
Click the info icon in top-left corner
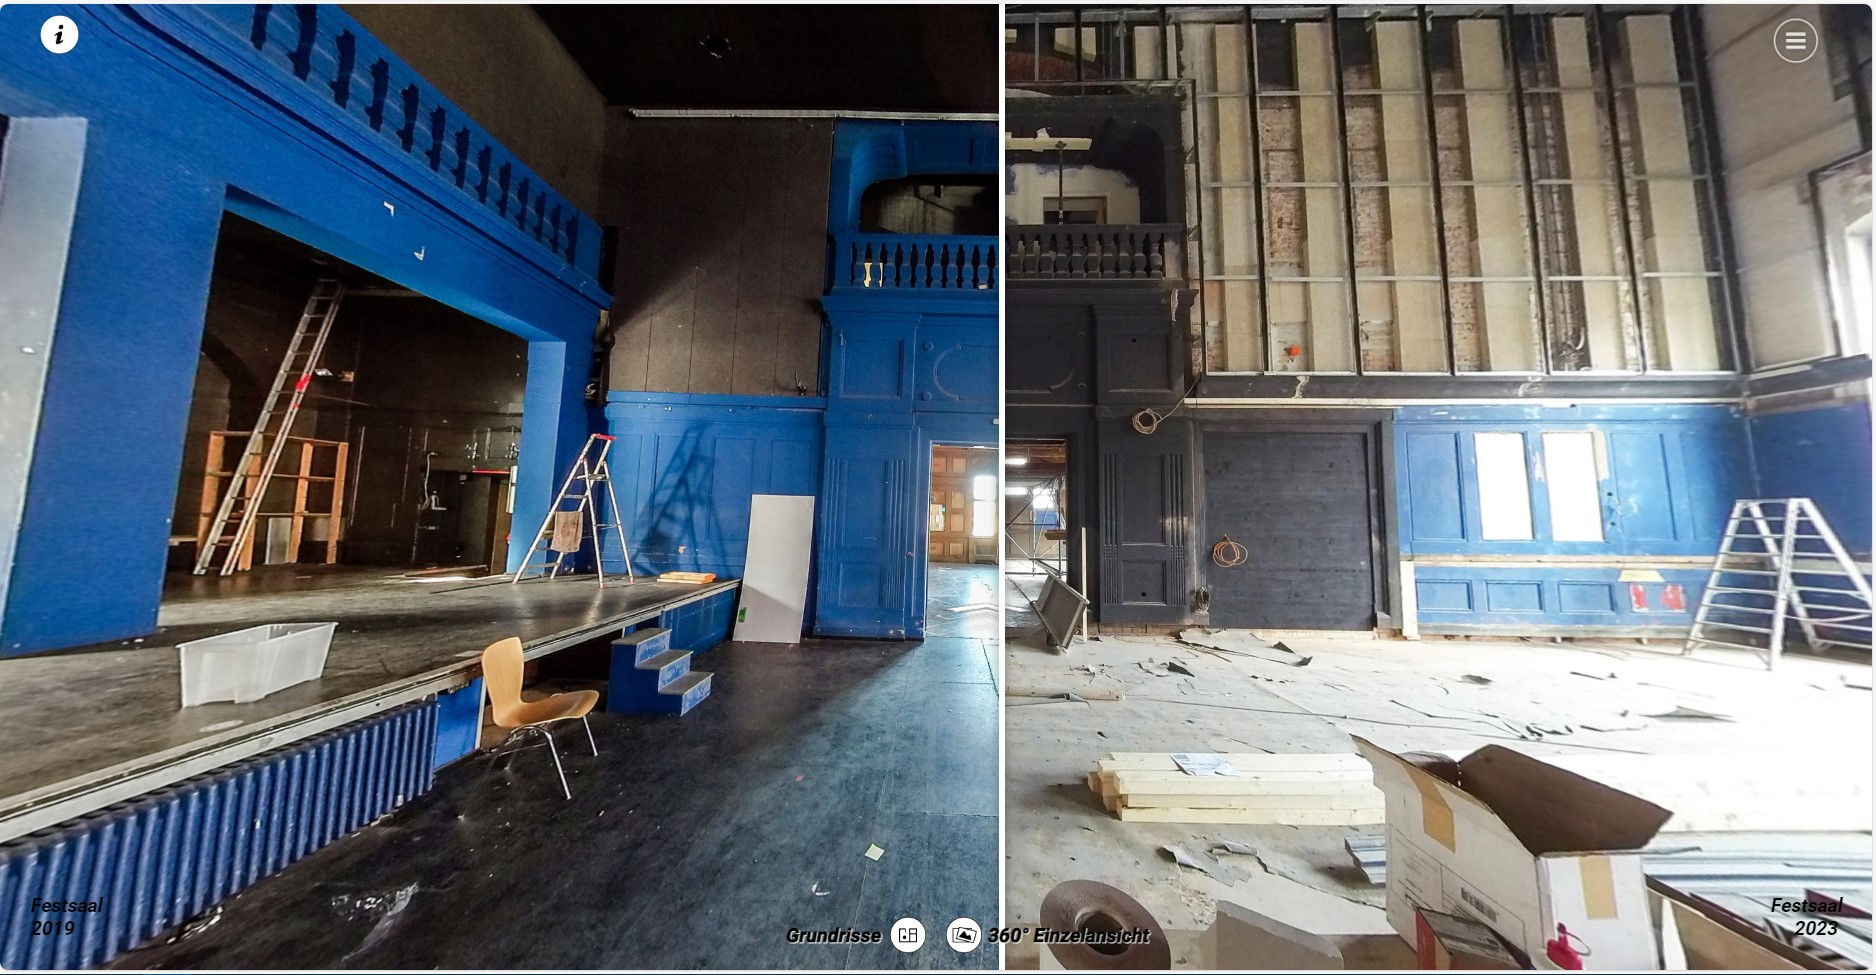[x=59, y=35]
